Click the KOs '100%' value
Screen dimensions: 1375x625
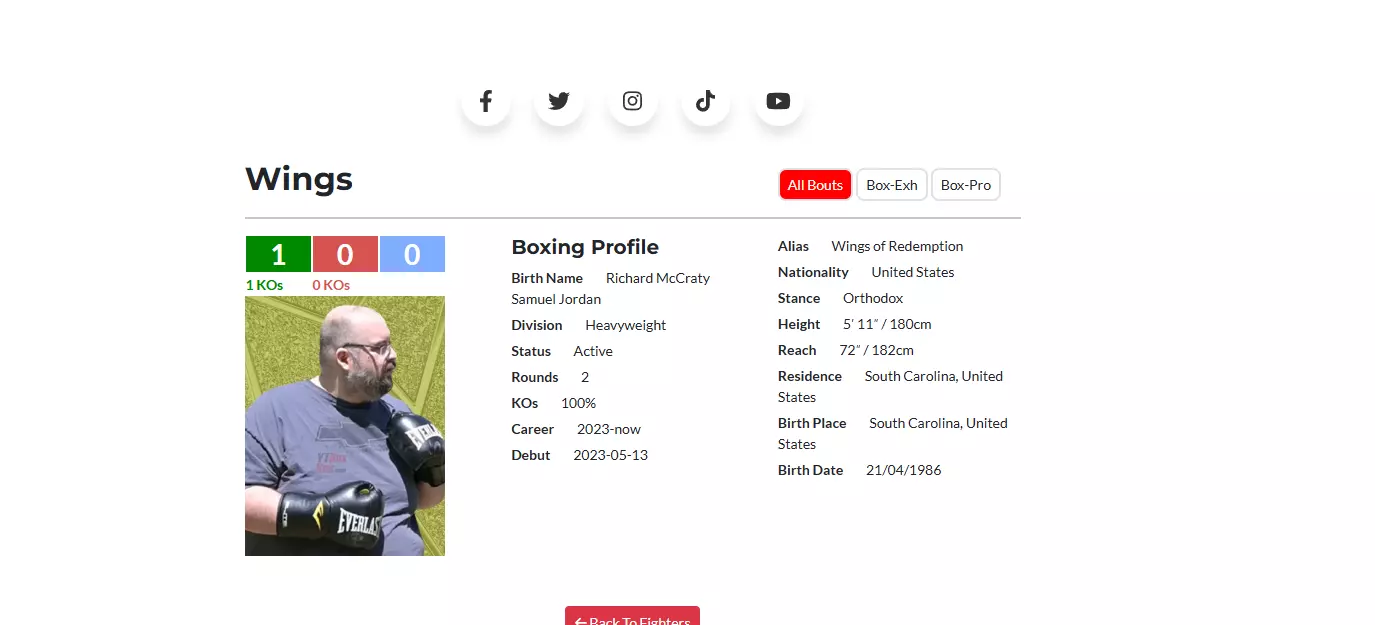[x=578, y=403]
